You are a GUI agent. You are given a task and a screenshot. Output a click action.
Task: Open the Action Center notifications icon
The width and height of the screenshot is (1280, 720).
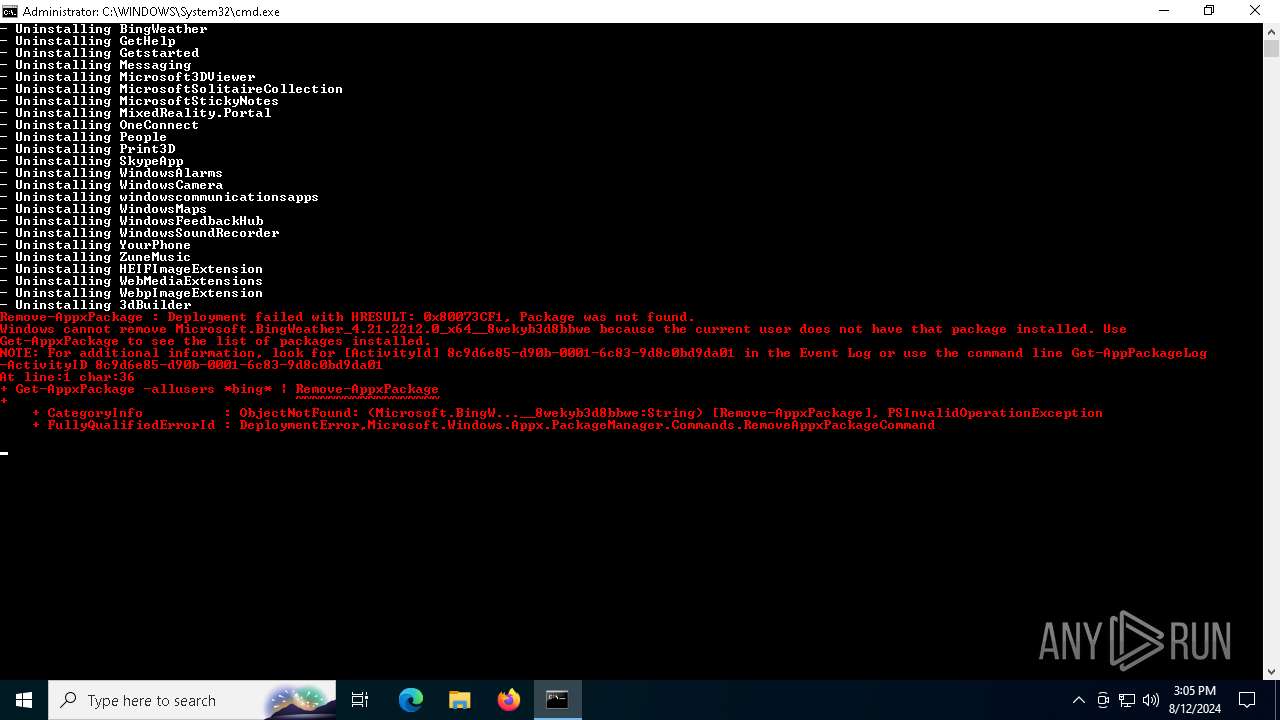[x=1247, y=700]
